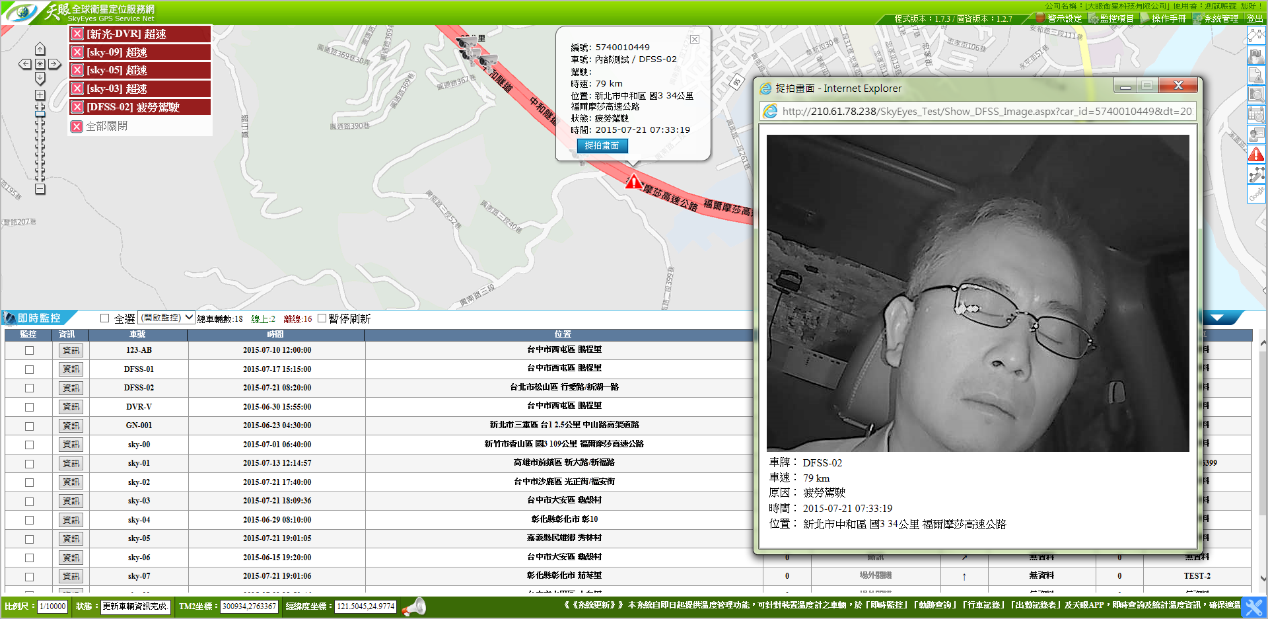Click the 狀態 status field
The width and height of the screenshot is (1268, 619).
coord(134,606)
